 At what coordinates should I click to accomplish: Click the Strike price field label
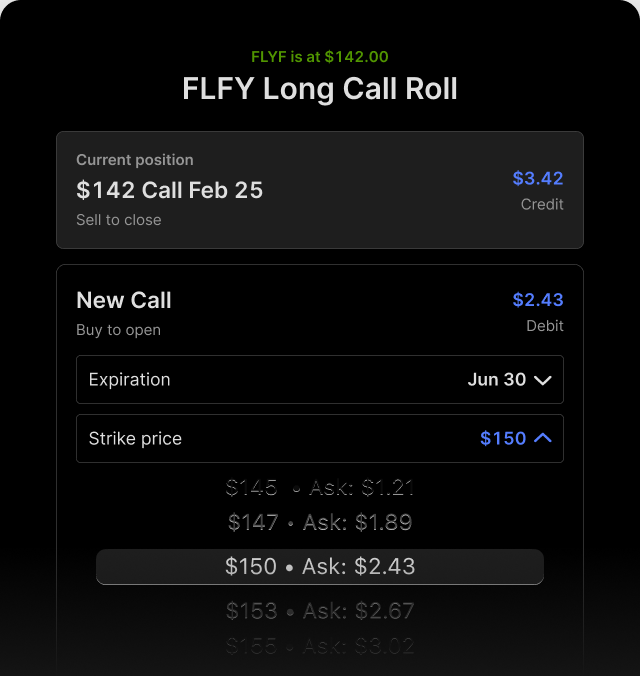pos(135,439)
